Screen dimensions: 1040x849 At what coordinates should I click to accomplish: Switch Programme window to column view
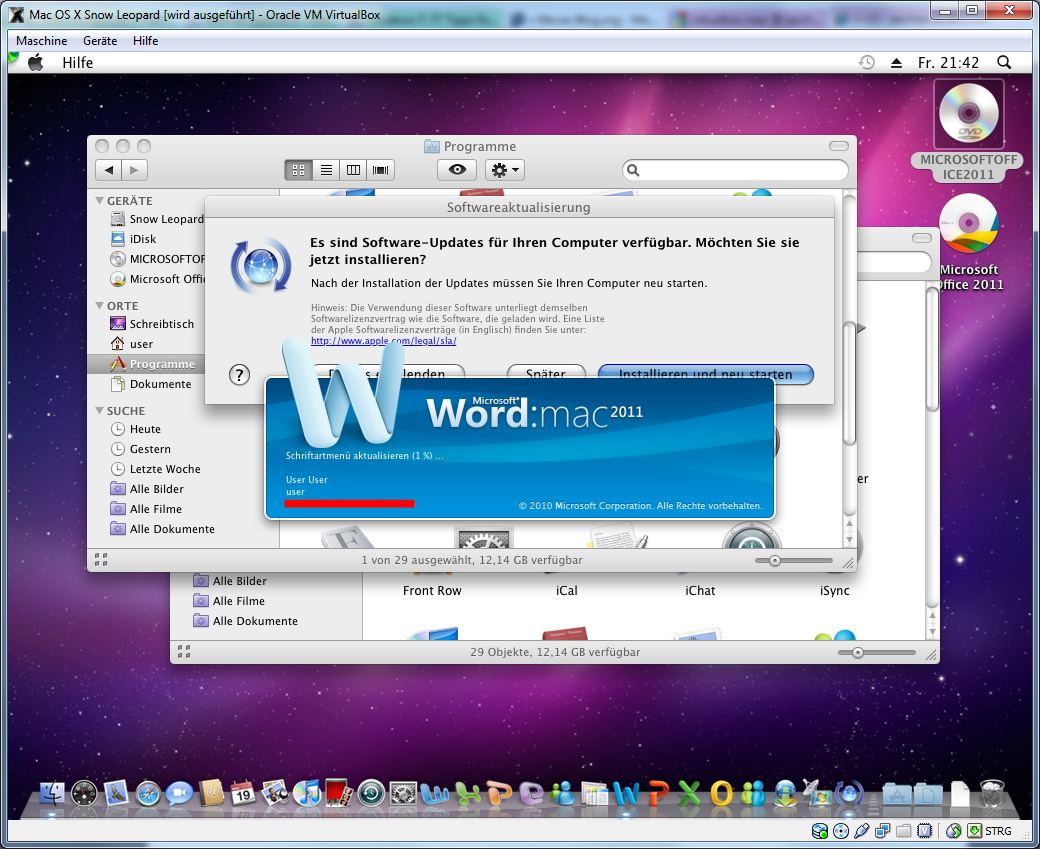click(x=354, y=170)
